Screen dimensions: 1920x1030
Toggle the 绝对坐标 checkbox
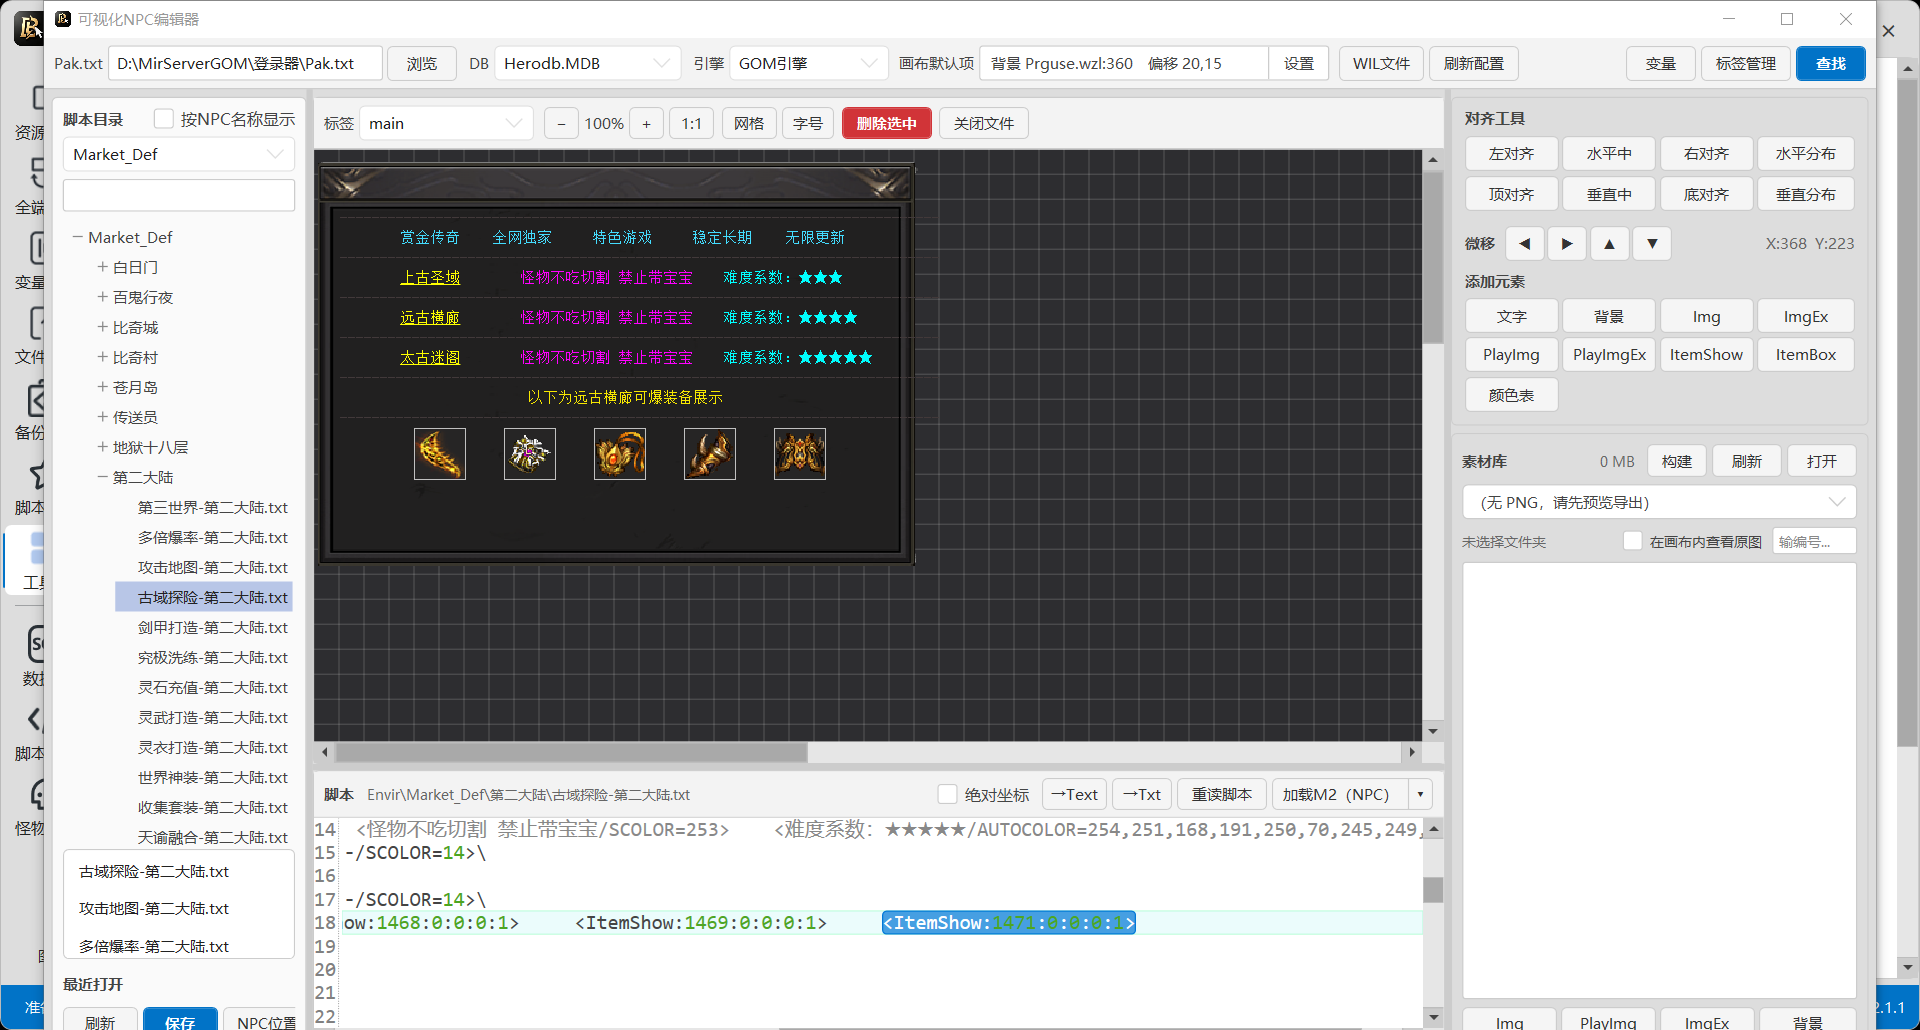click(947, 794)
